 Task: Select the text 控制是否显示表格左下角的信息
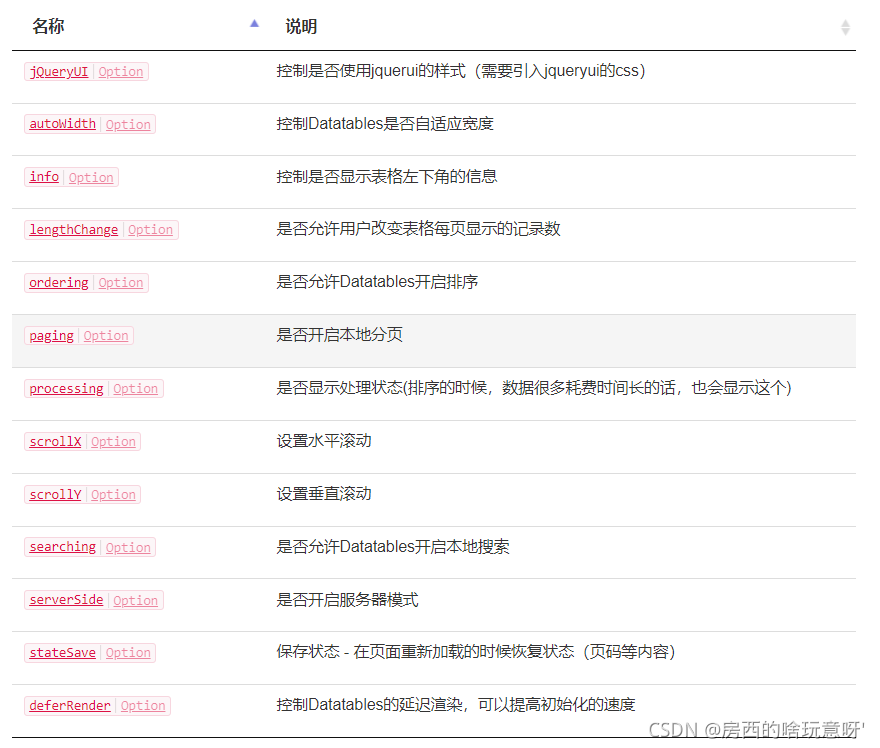387,176
